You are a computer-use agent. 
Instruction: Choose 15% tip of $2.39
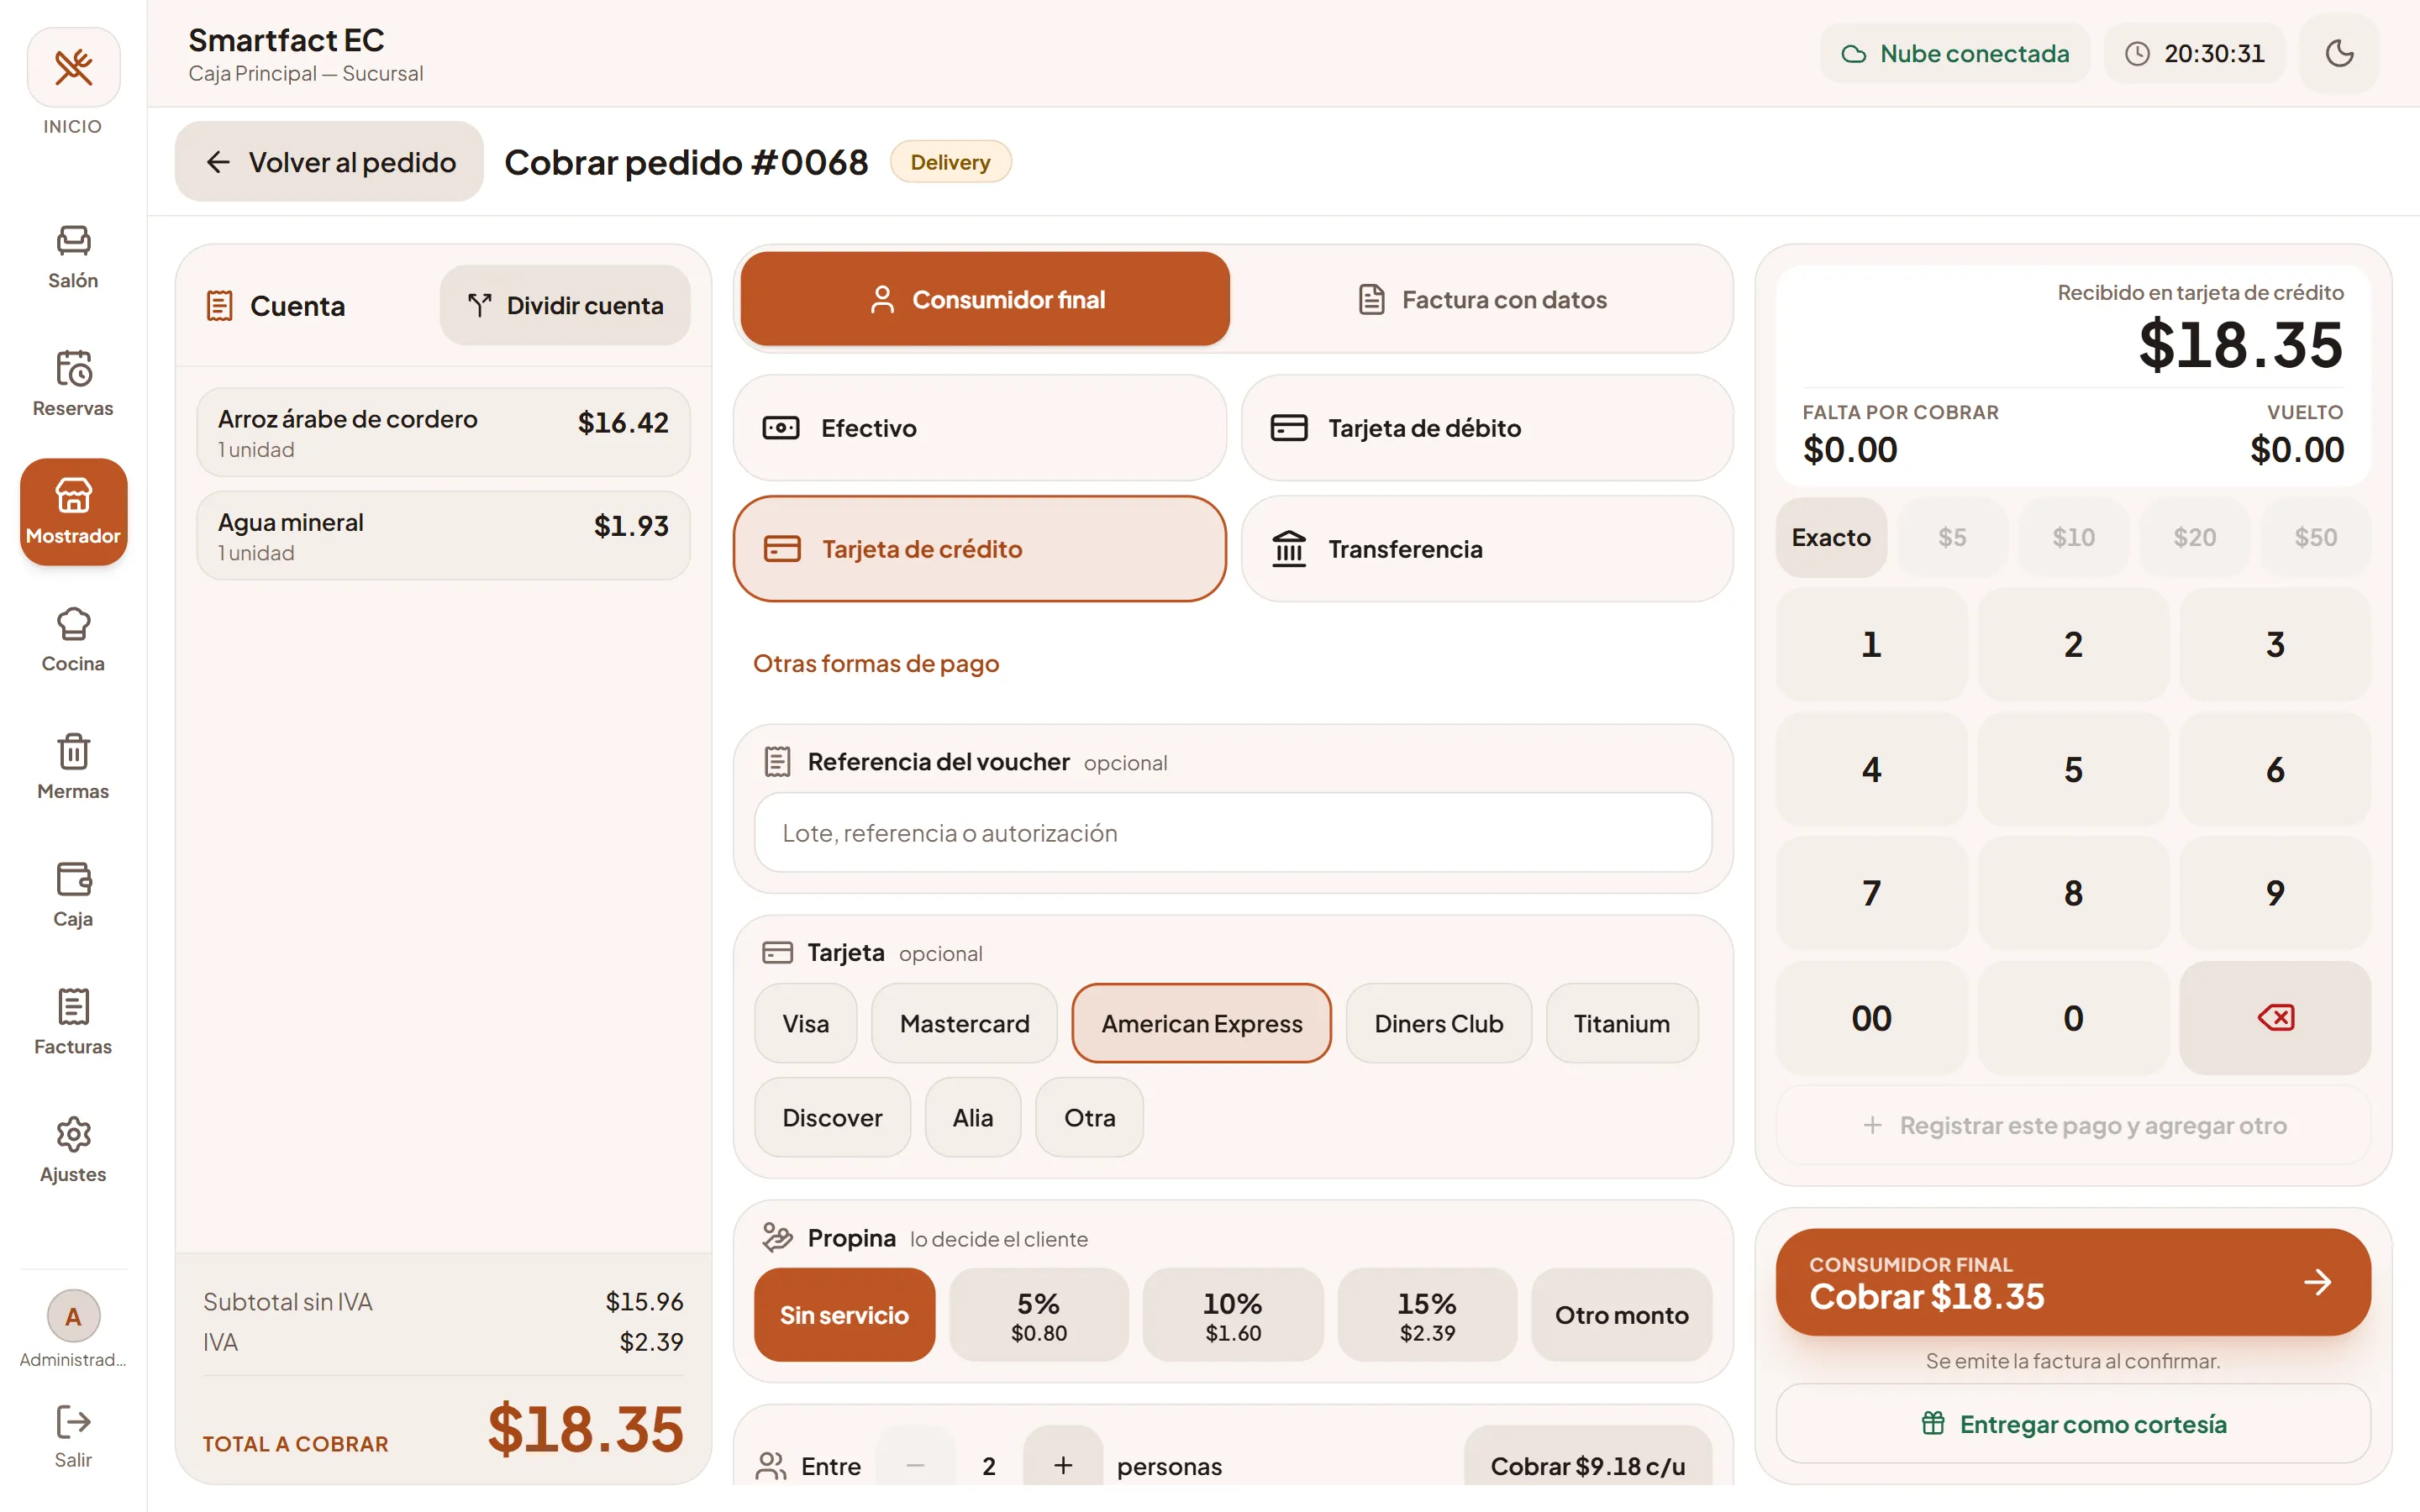pyautogui.click(x=1427, y=1315)
